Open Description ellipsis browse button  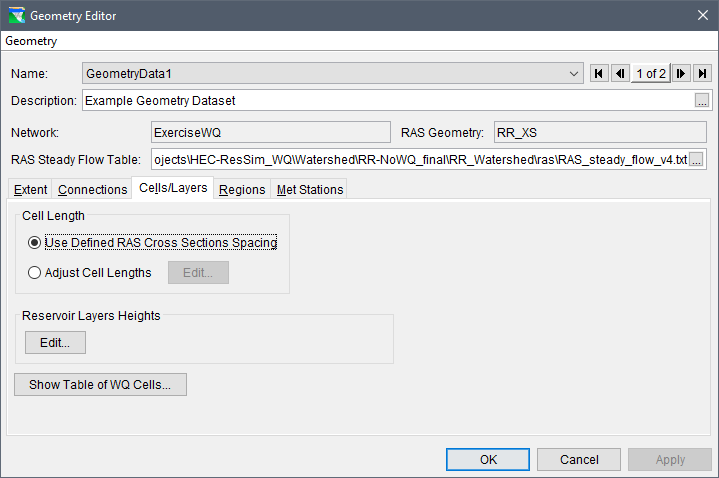pos(702,100)
